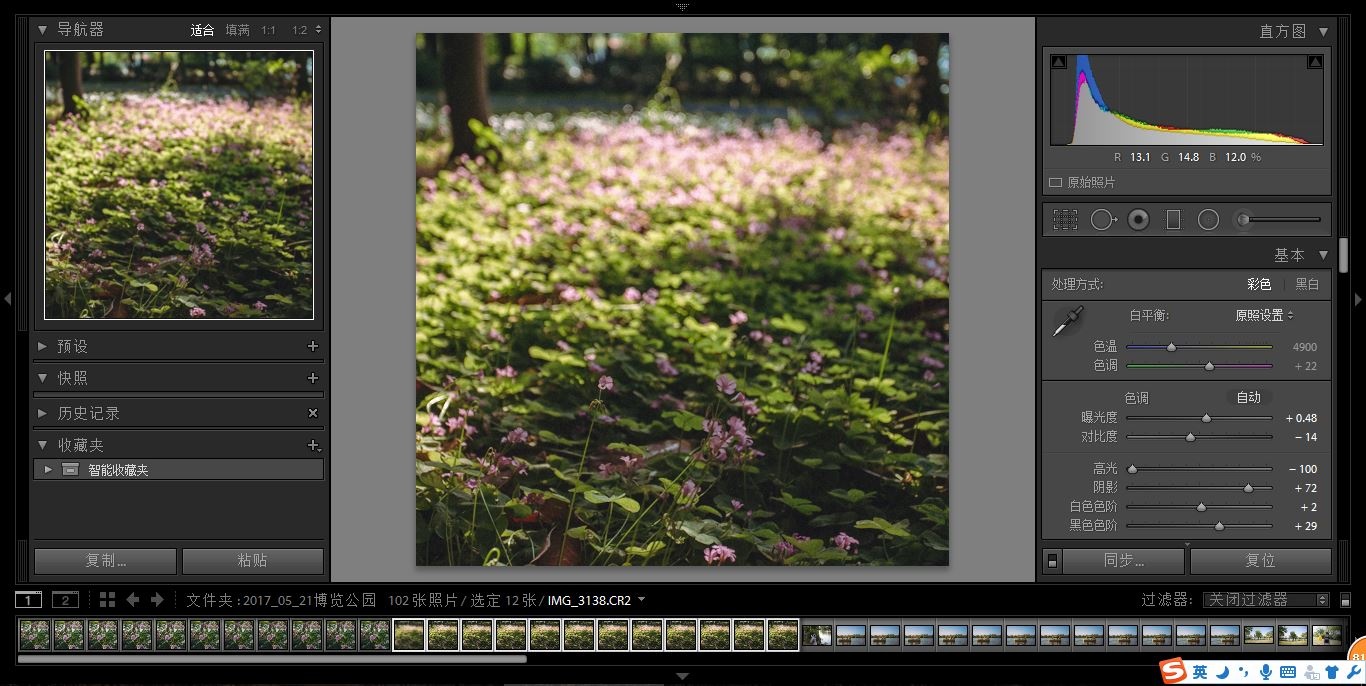Open the 关闭过滤器 filter dropdown
This screenshot has width=1366, height=686.
coord(1265,600)
